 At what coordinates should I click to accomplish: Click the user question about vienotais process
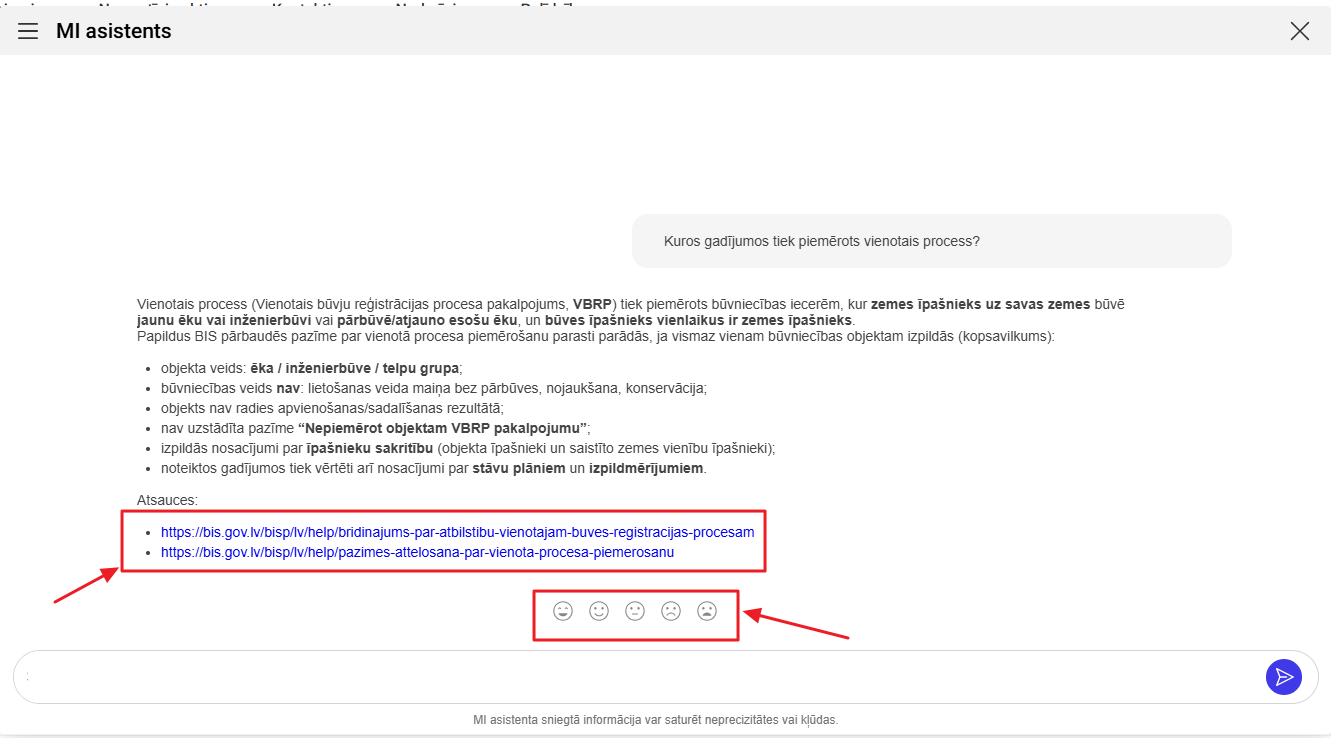pos(821,241)
